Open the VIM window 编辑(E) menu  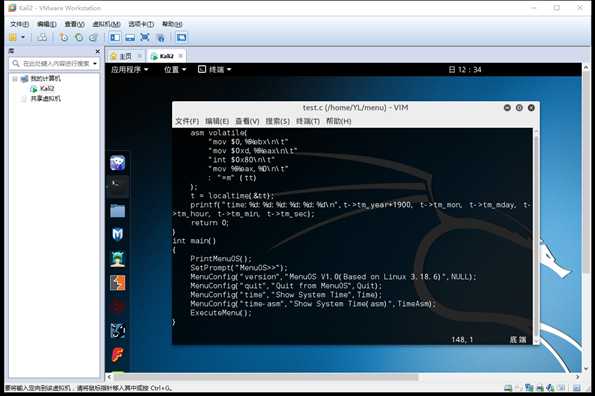click(x=217, y=121)
